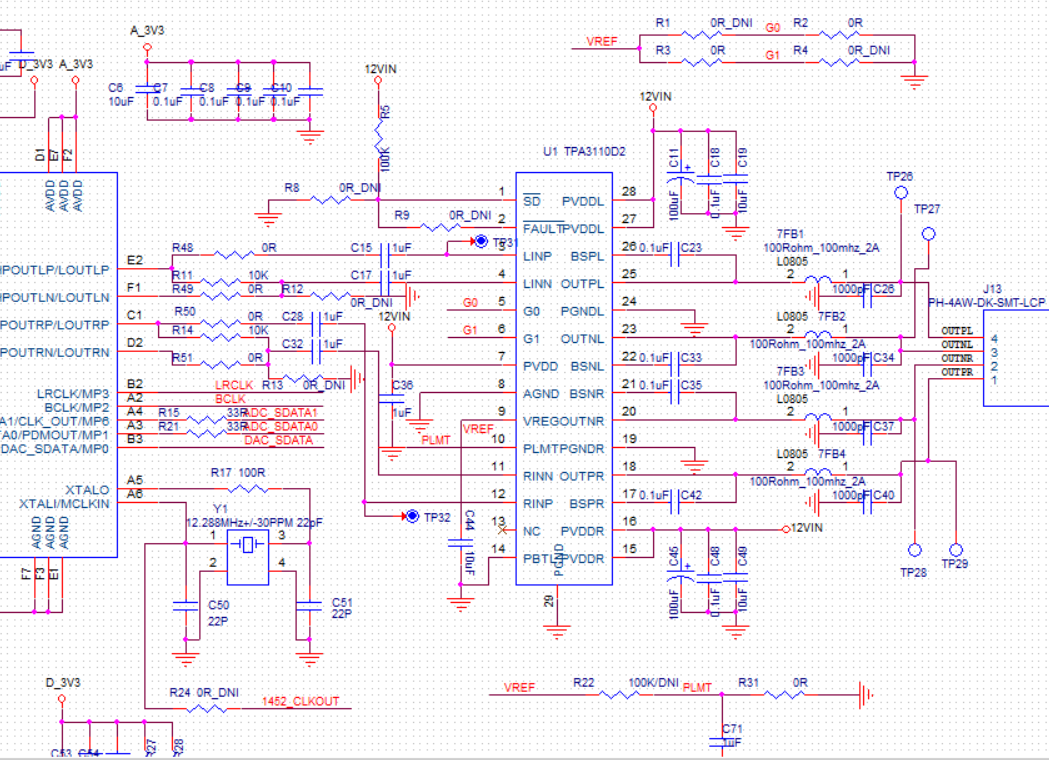Viewport: 1049px width, 760px height.
Task: Click the TP26 test point circle
Action: click(900, 193)
